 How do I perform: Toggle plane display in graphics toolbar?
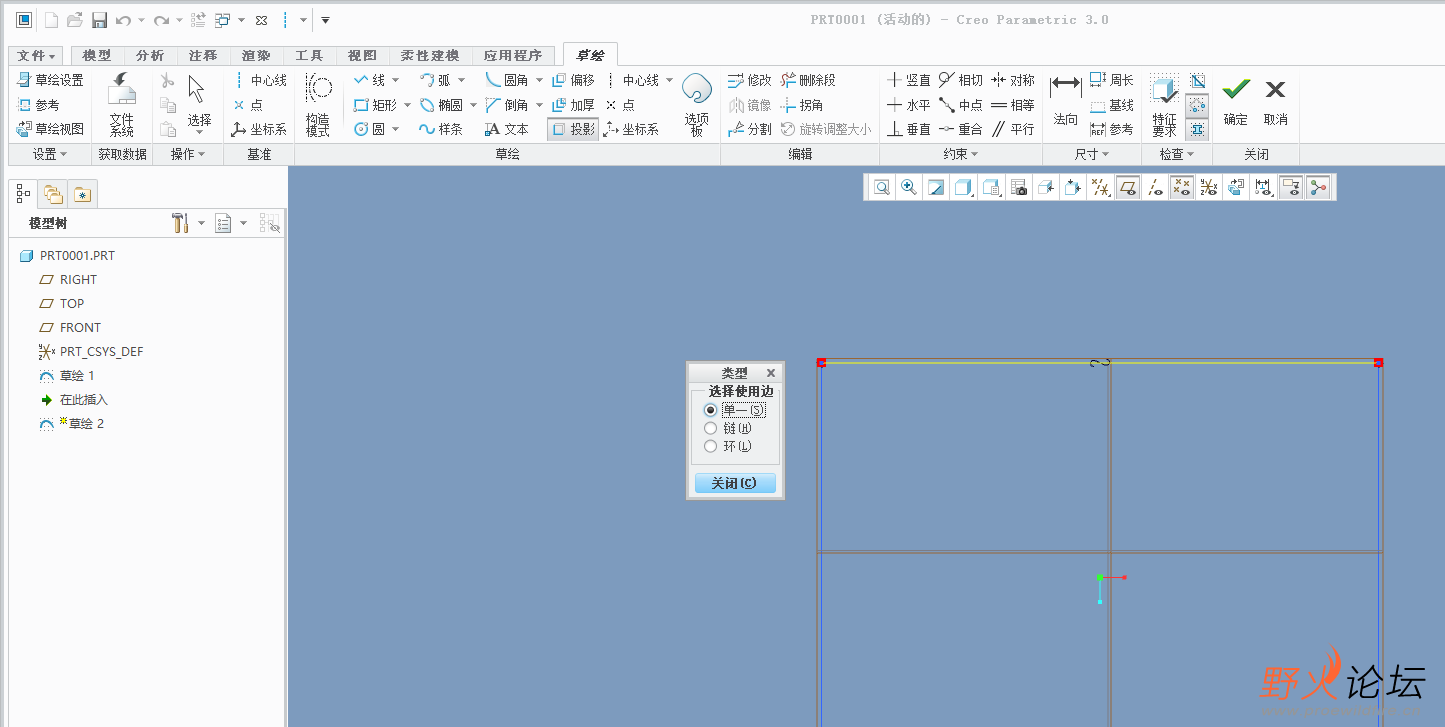point(1127,187)
